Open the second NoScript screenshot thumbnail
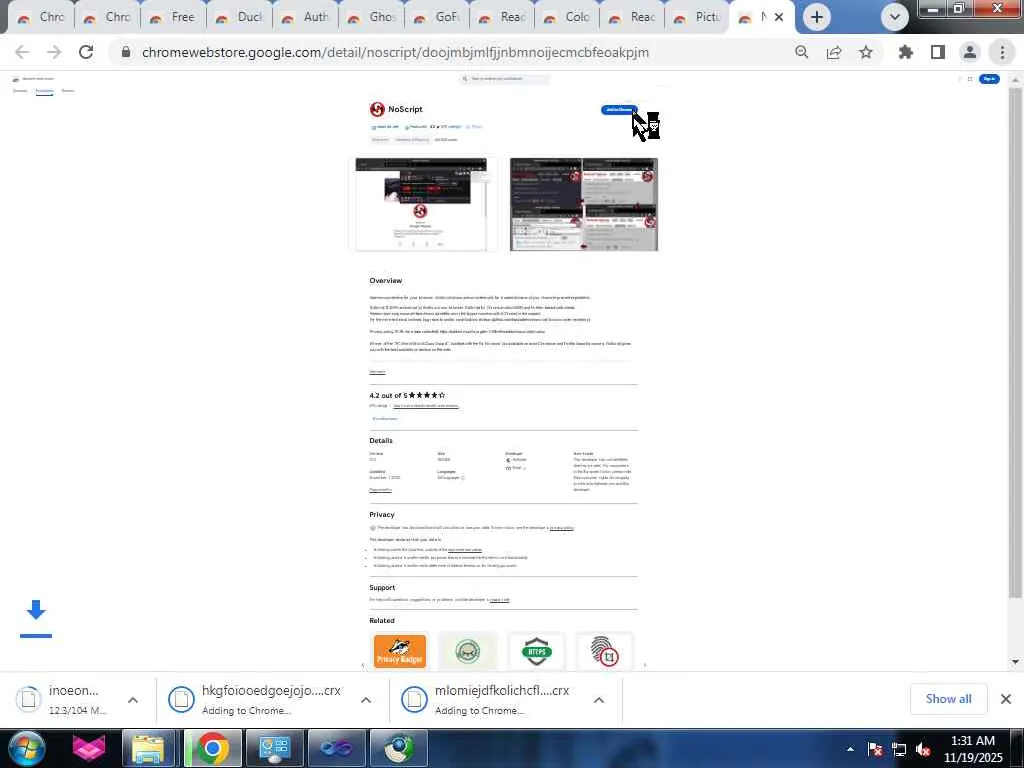Viewport: 1024px width, 768px height. click(x=584, y=204)
